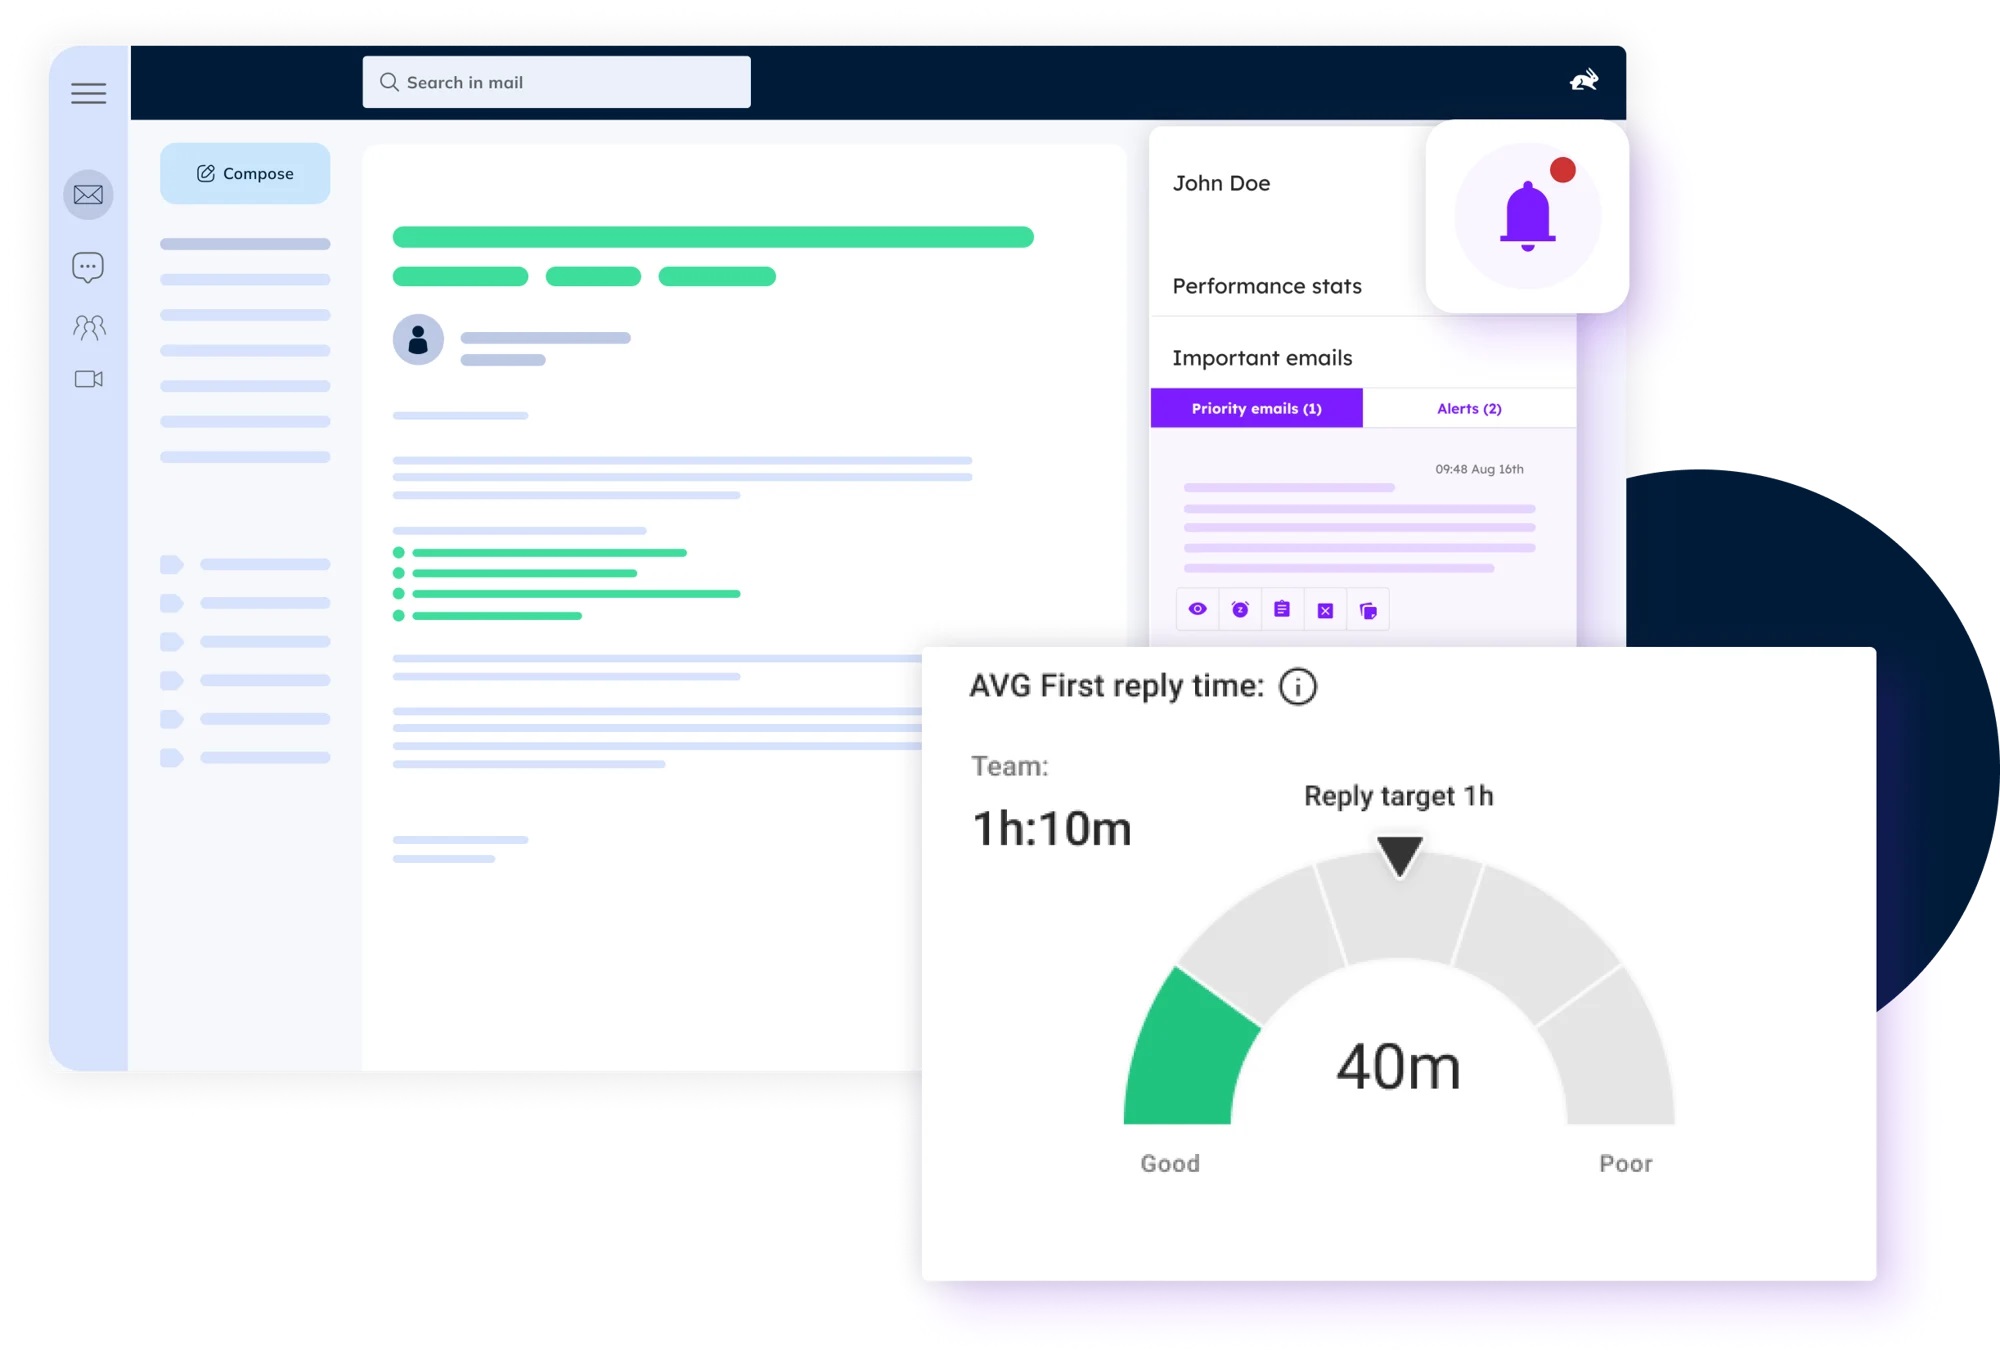Expand the Important emails section
Viewport: 2000px width, 1356px height.
[x=1261, y=358]
